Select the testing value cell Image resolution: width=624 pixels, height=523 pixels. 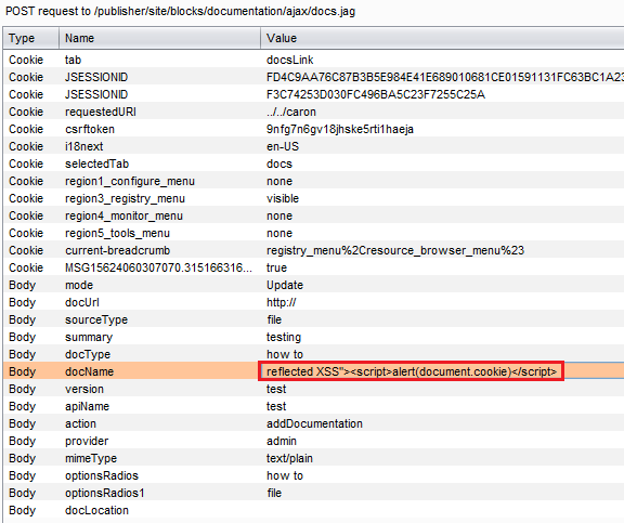pos(283,337)
